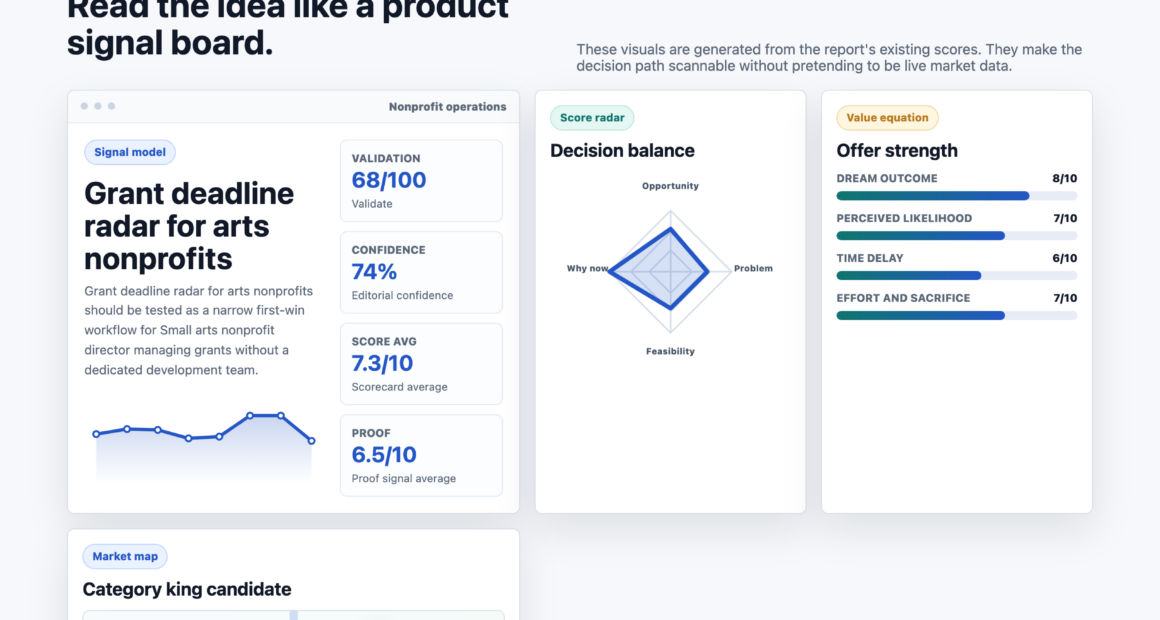Viewport: 1160px width, 620px height.
Task: Open the Market map tag
Action: point(125,556)
